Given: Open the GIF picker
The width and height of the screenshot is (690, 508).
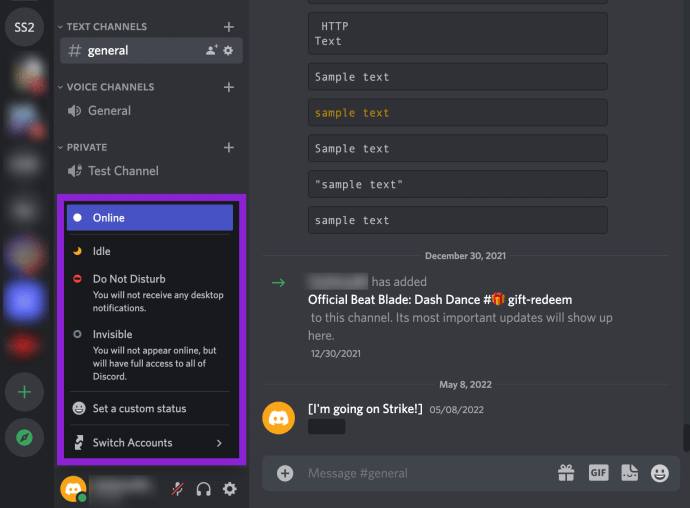Looking at the screenshot, I should (598, 473).
